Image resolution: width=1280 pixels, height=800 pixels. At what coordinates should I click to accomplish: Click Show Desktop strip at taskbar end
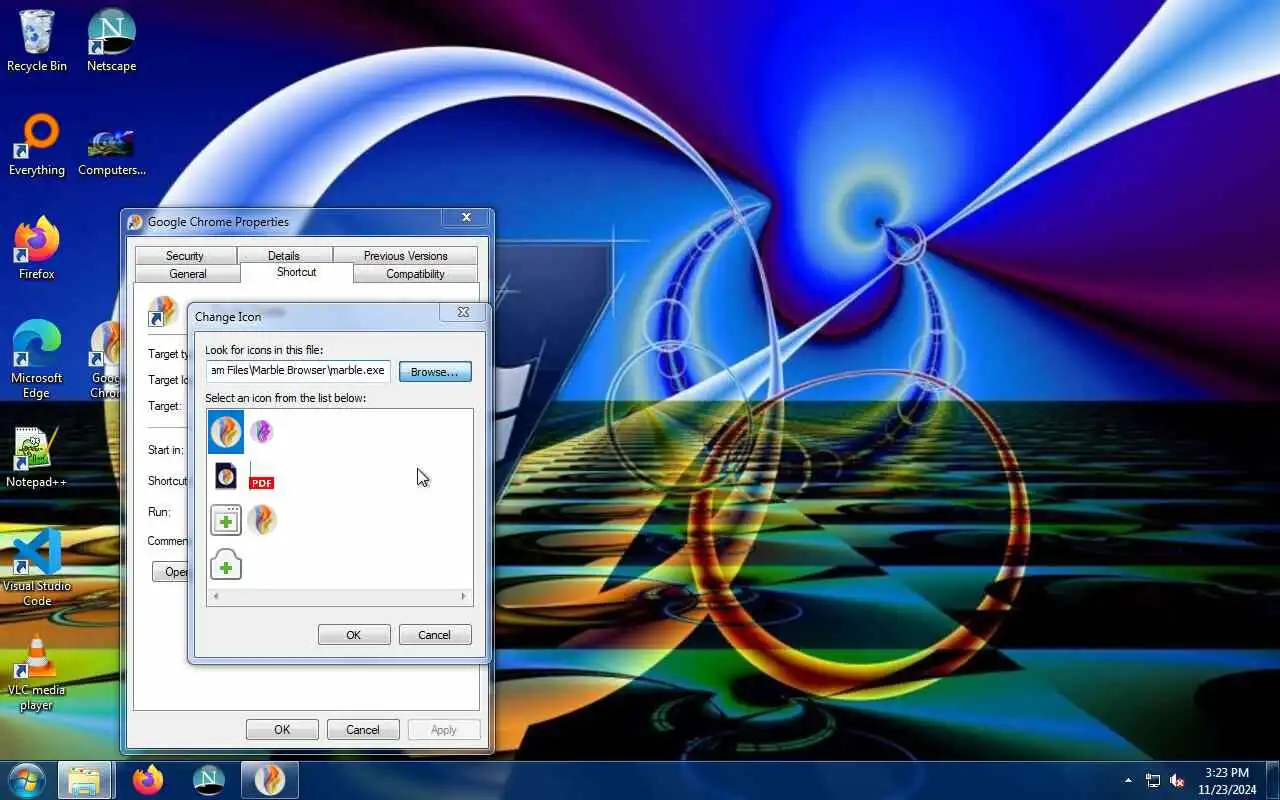coord(1272,781)
